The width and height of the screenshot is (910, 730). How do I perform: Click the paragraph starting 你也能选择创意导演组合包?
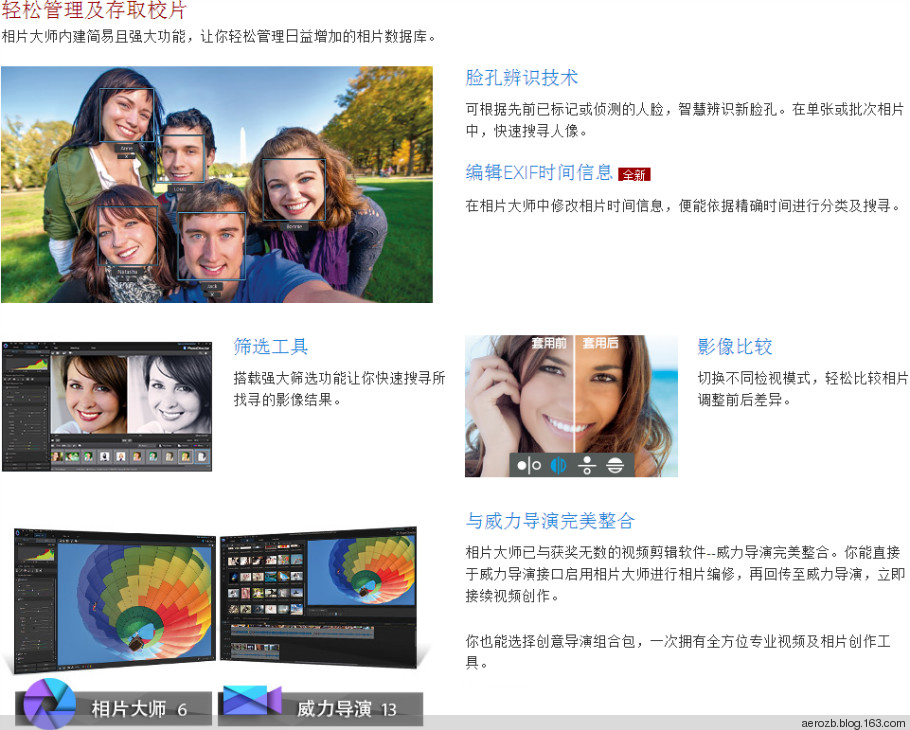[x=678, y=652]
